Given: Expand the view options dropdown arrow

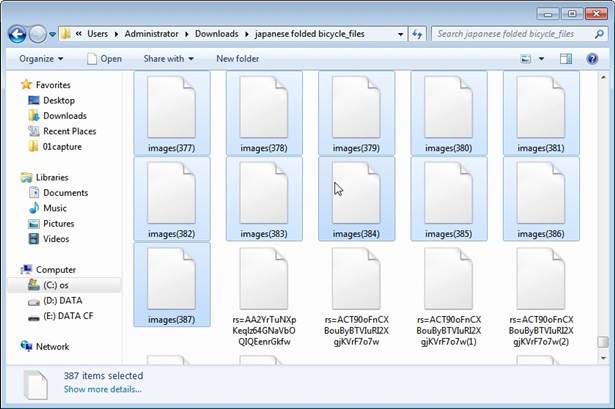Looking at the screenshot, I should [541, 59].
